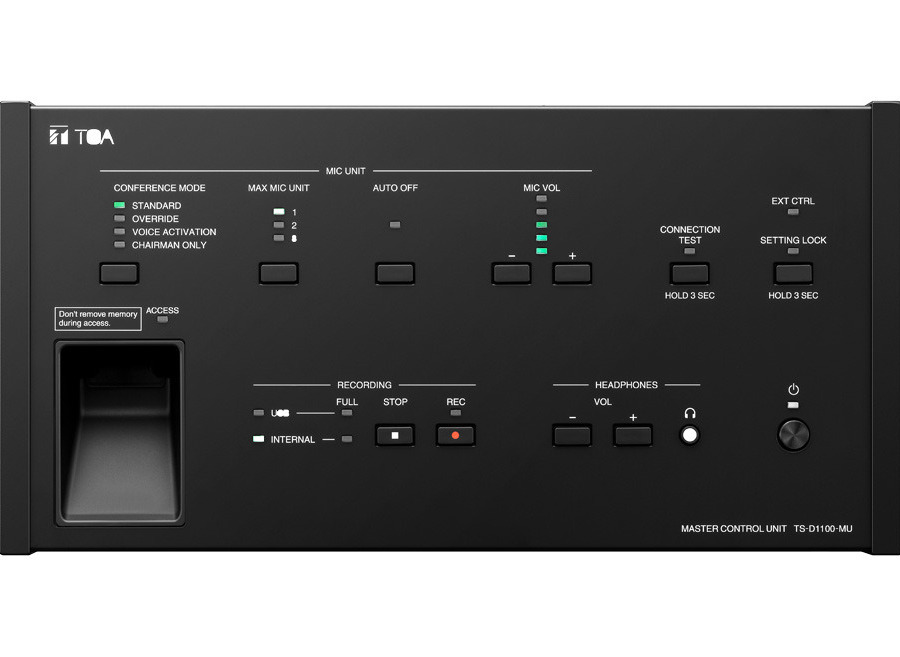Click the power indicator LED
This screenshot has width=900, height=657.
click(793, 405)
